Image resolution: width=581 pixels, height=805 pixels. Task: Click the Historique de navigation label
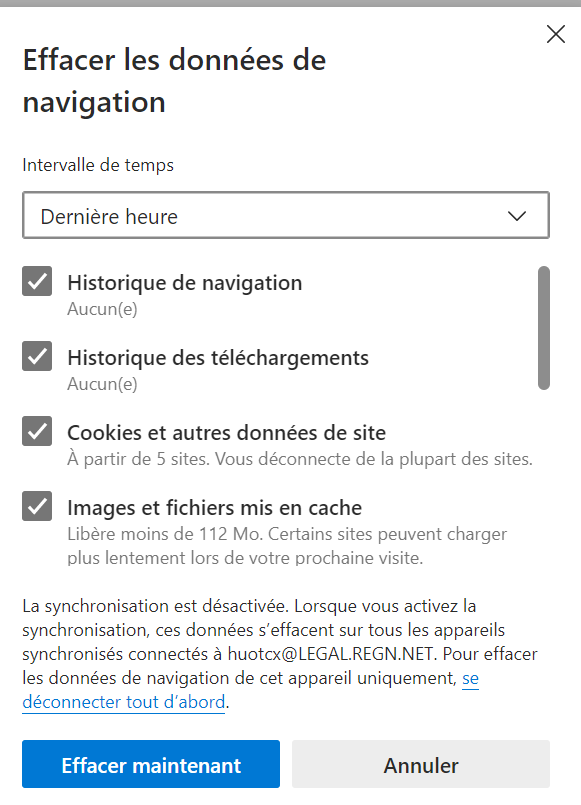click(185, 283)
